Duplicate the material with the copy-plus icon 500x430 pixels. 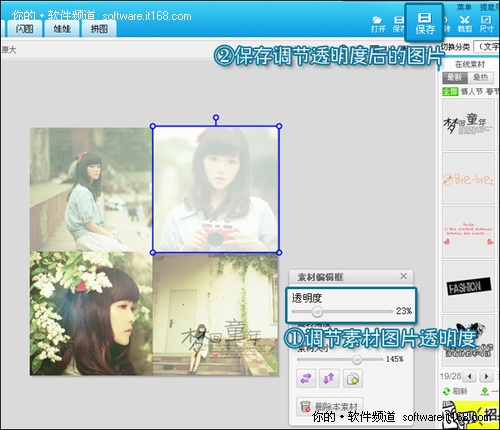point(353,378)
